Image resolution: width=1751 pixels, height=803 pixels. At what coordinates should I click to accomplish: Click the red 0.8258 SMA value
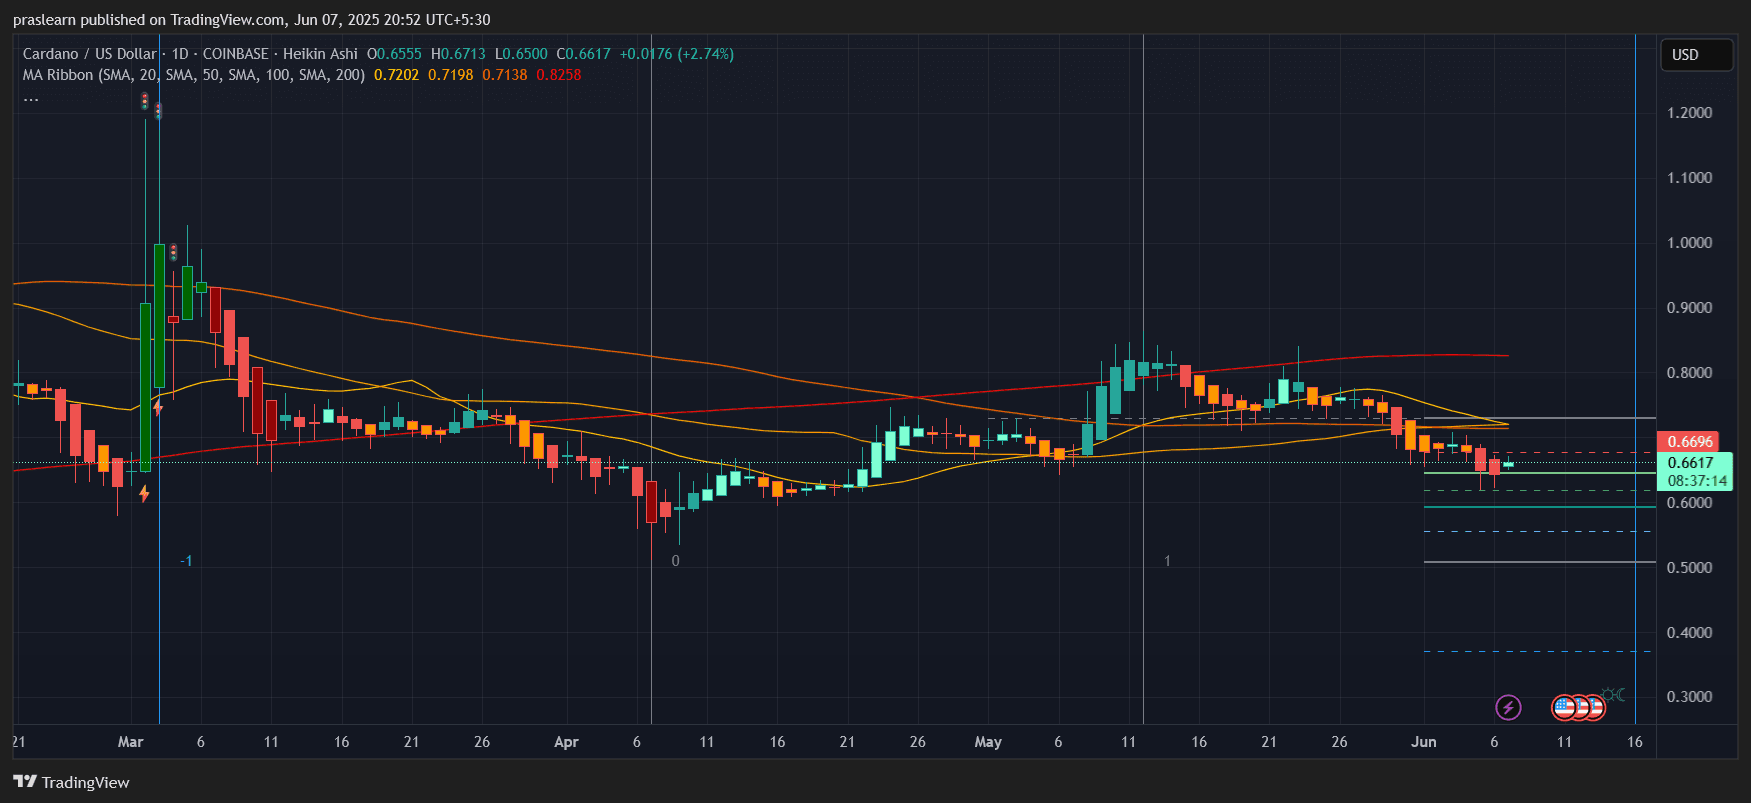click(558, 75)
